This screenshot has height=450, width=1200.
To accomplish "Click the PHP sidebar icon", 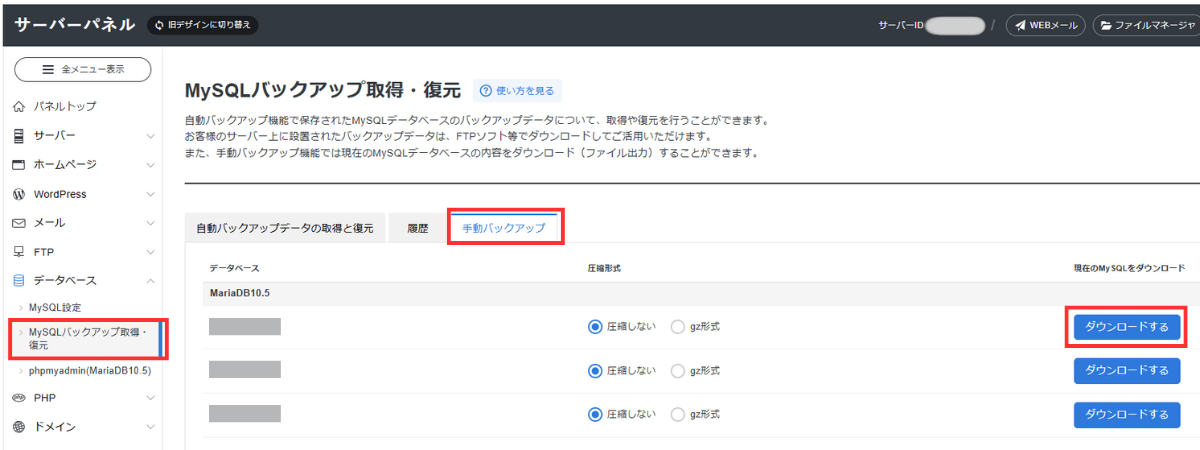I will [x=18, y=397].
